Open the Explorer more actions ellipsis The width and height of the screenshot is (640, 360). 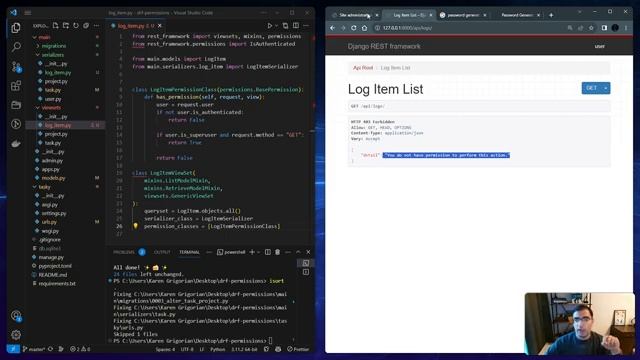(x=96, y=26)
